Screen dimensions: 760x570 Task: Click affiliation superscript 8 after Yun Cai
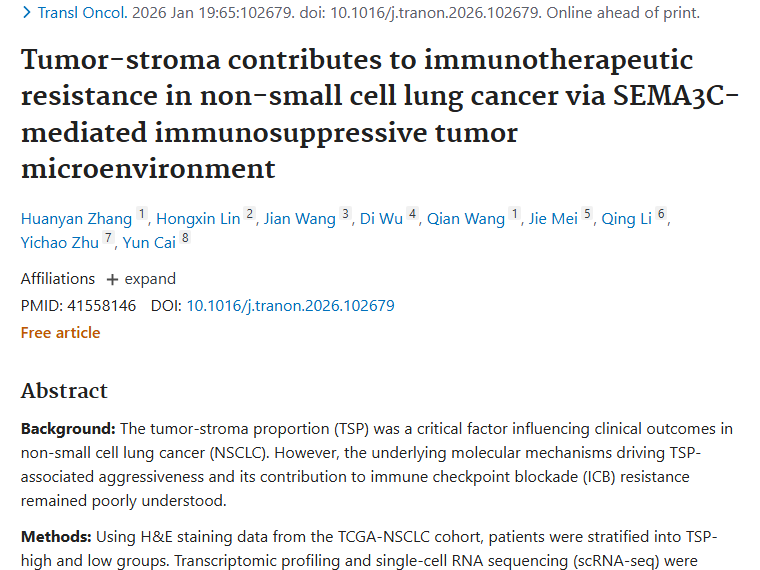tap(185, 237)
